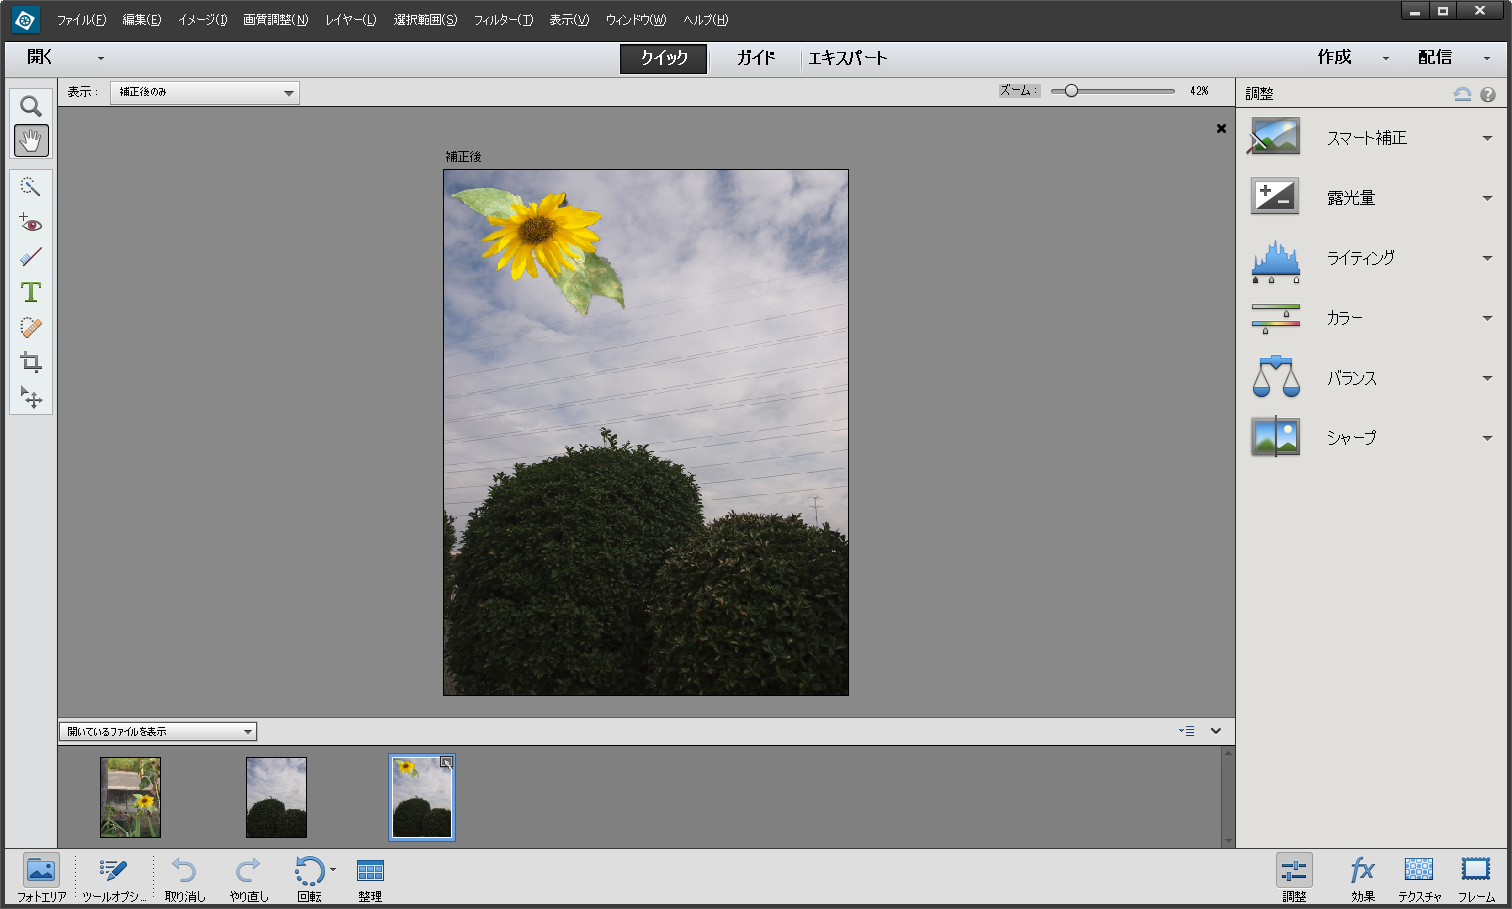1512x909 pixels.
Task: Select the Text tool
Action: tap(30, 292)
